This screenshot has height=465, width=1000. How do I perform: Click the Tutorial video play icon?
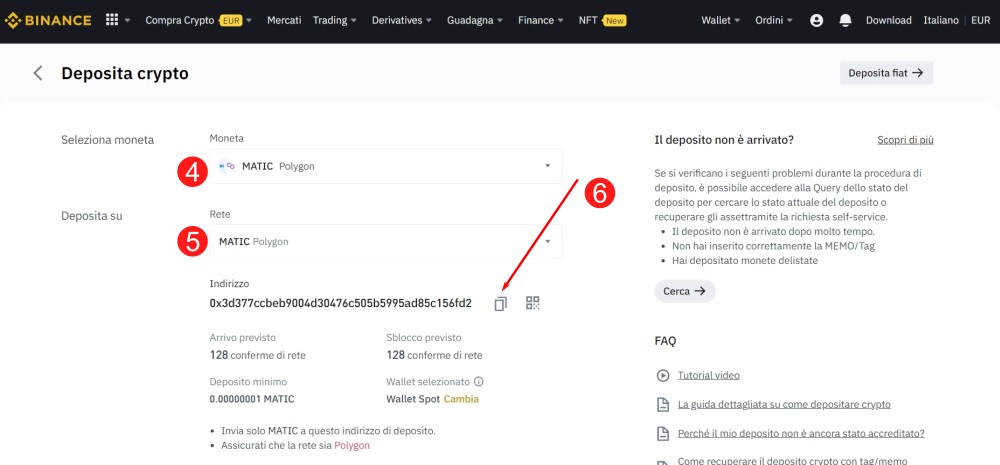click(663, 375)
